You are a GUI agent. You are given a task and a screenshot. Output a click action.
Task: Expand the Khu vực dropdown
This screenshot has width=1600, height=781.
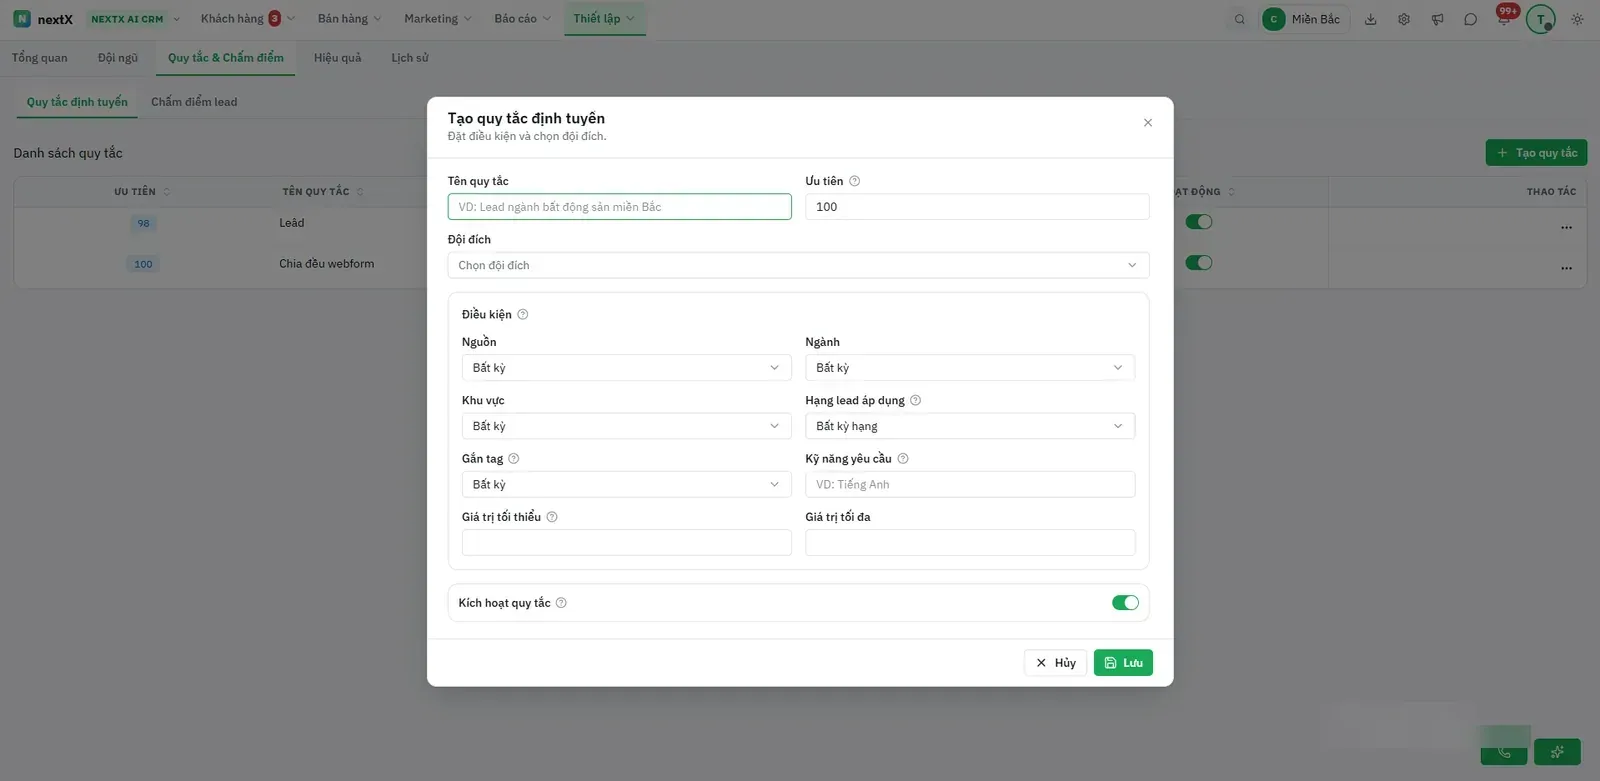626,426
